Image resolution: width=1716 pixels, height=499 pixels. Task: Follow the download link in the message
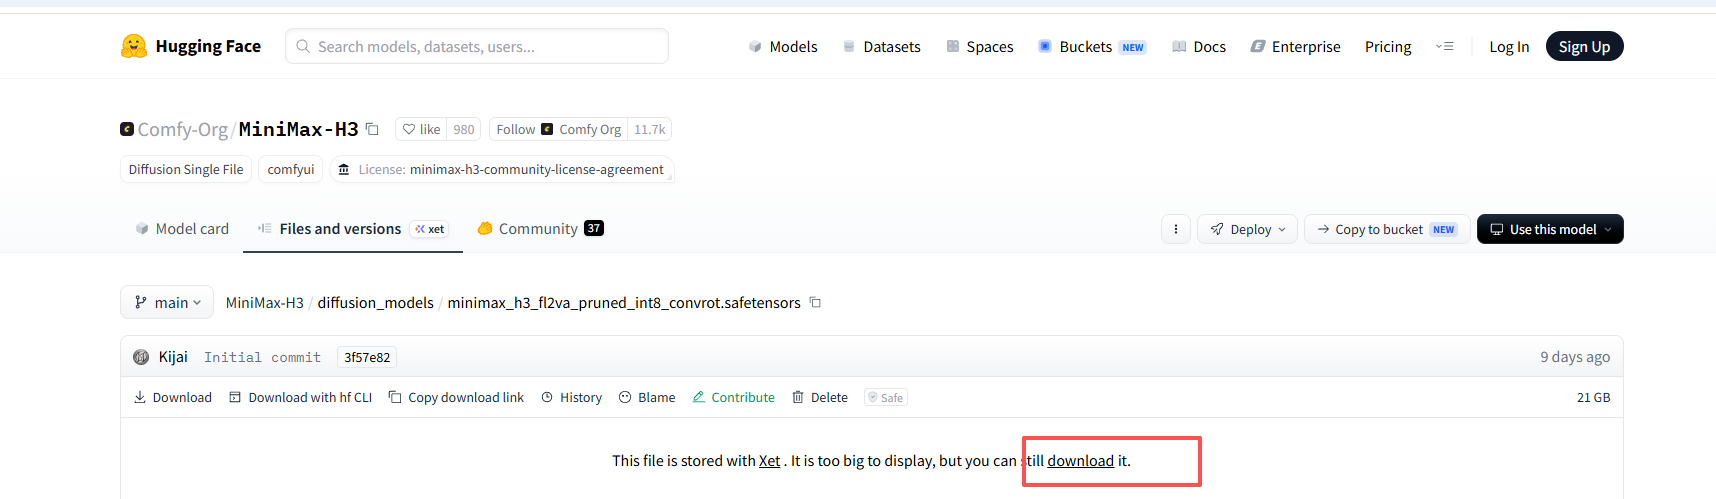pyautogui.click(x=1080, y=461)
